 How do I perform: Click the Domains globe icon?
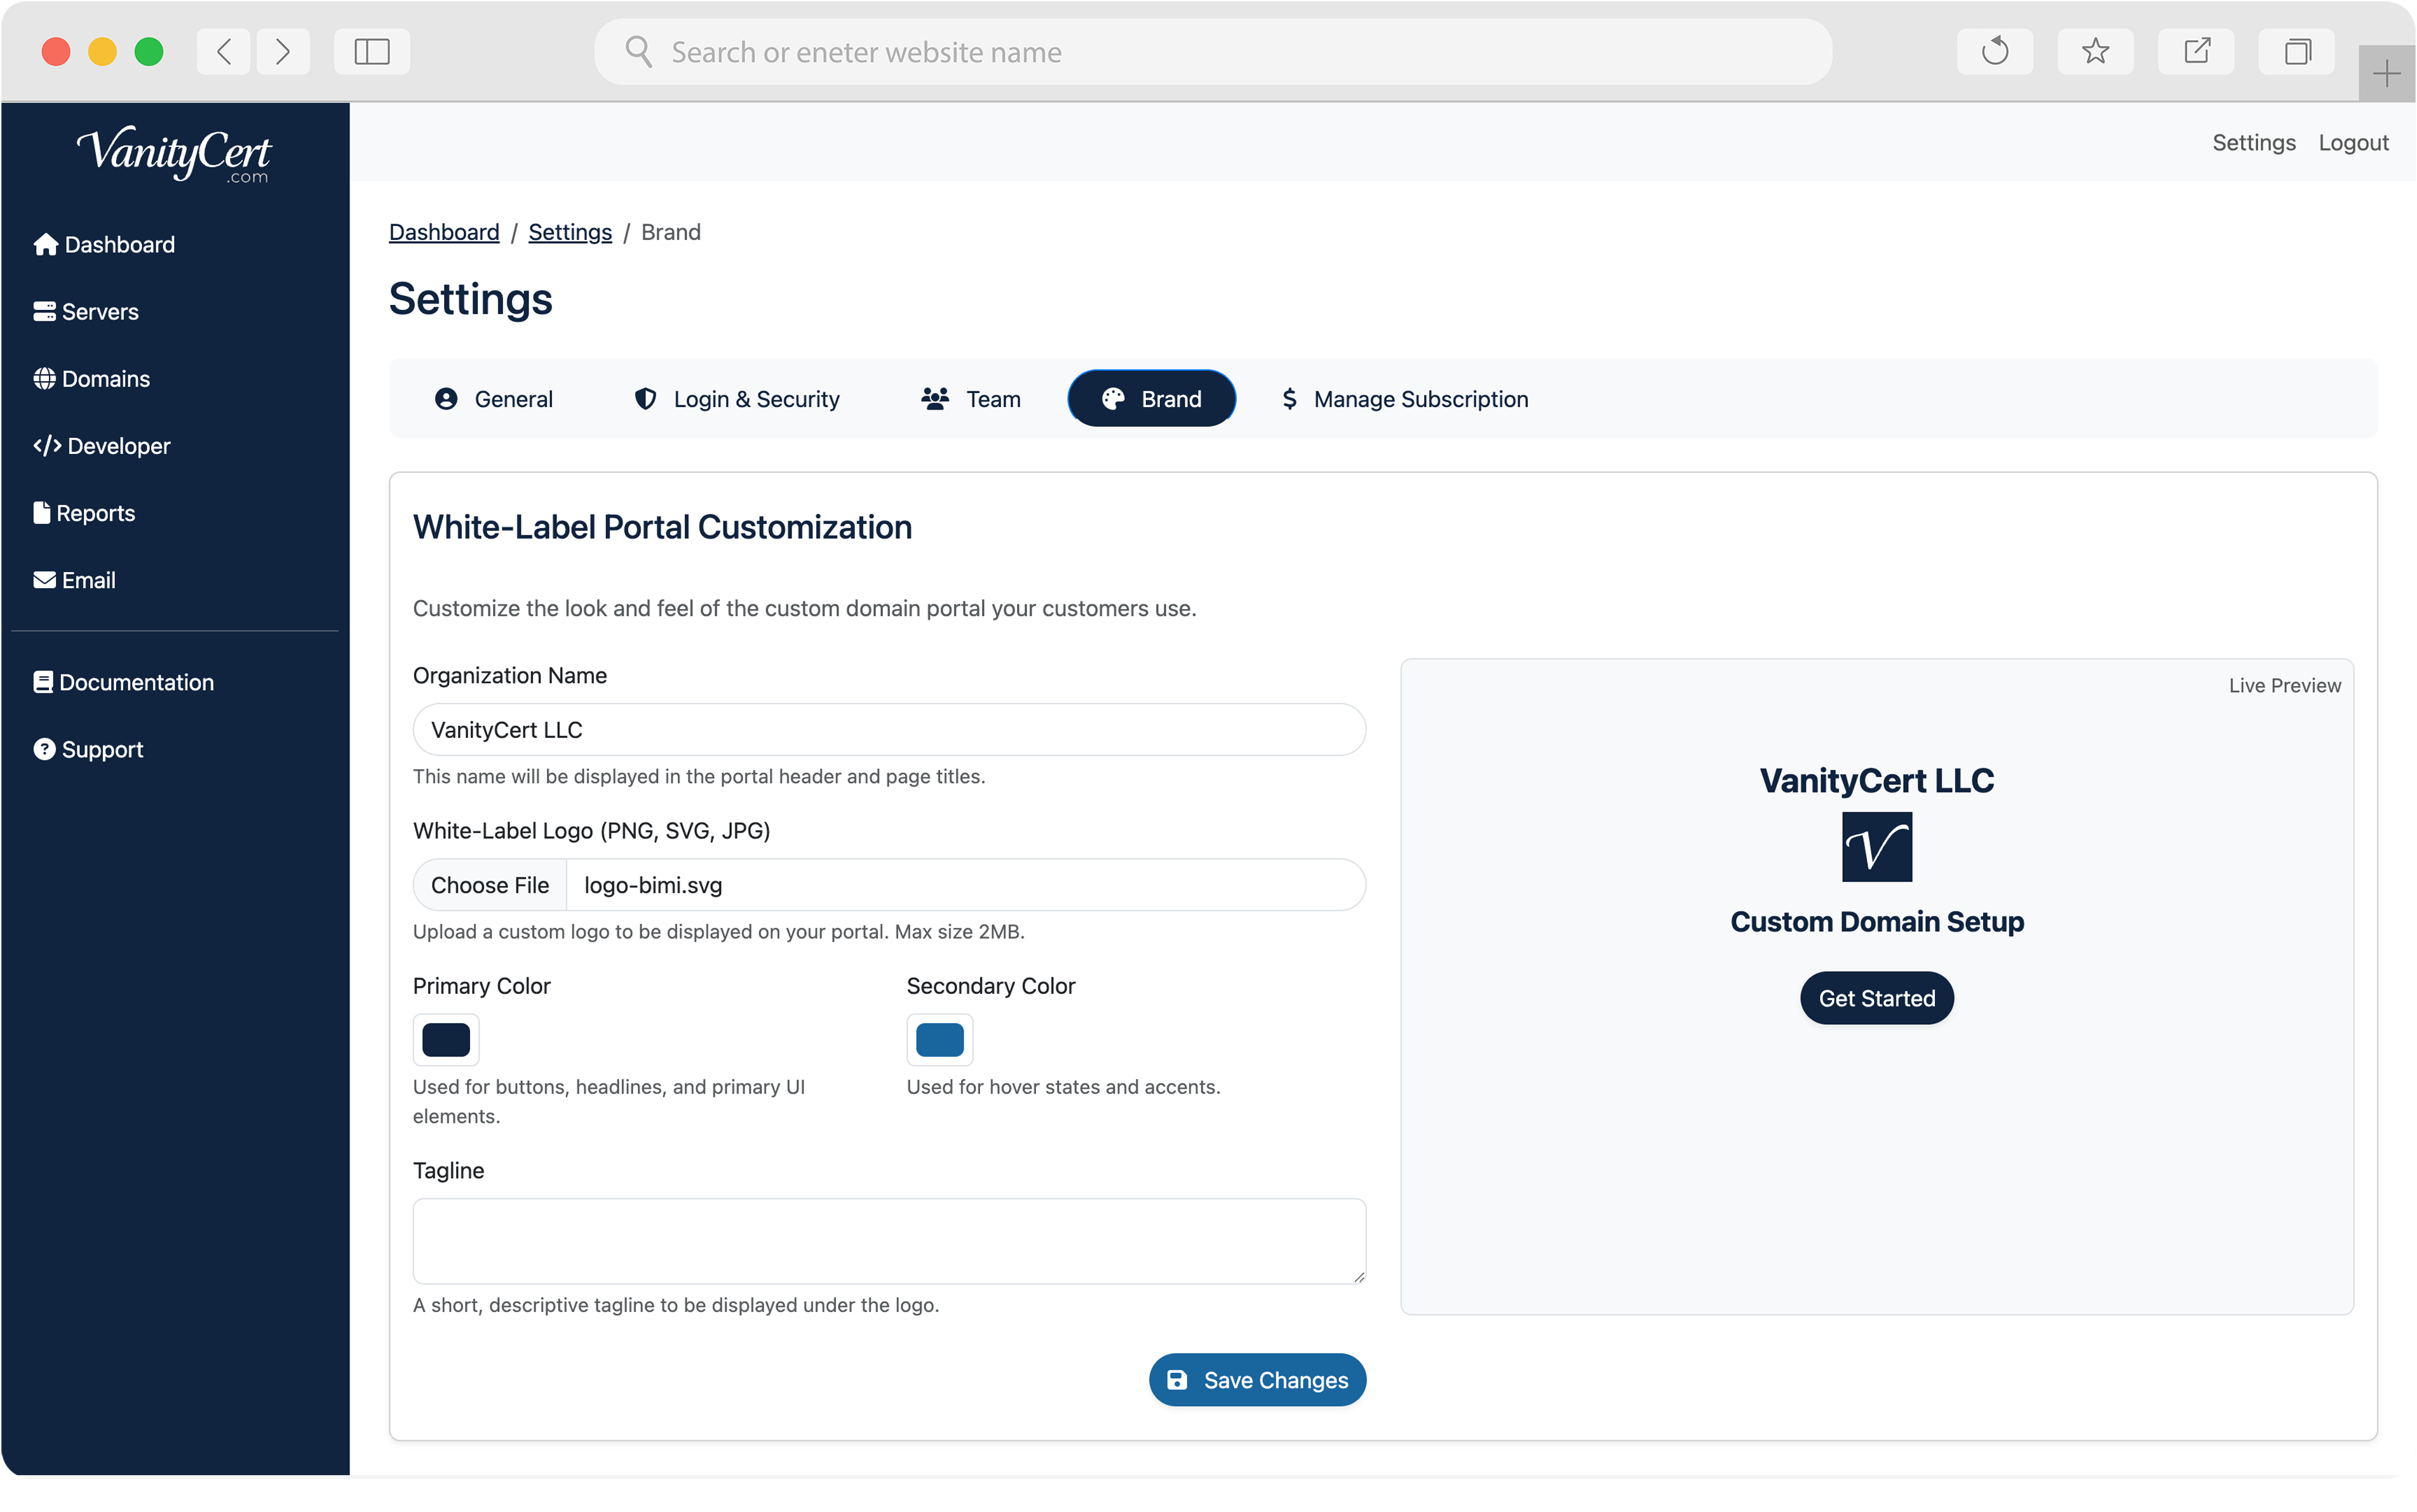[x=44, y=379]
